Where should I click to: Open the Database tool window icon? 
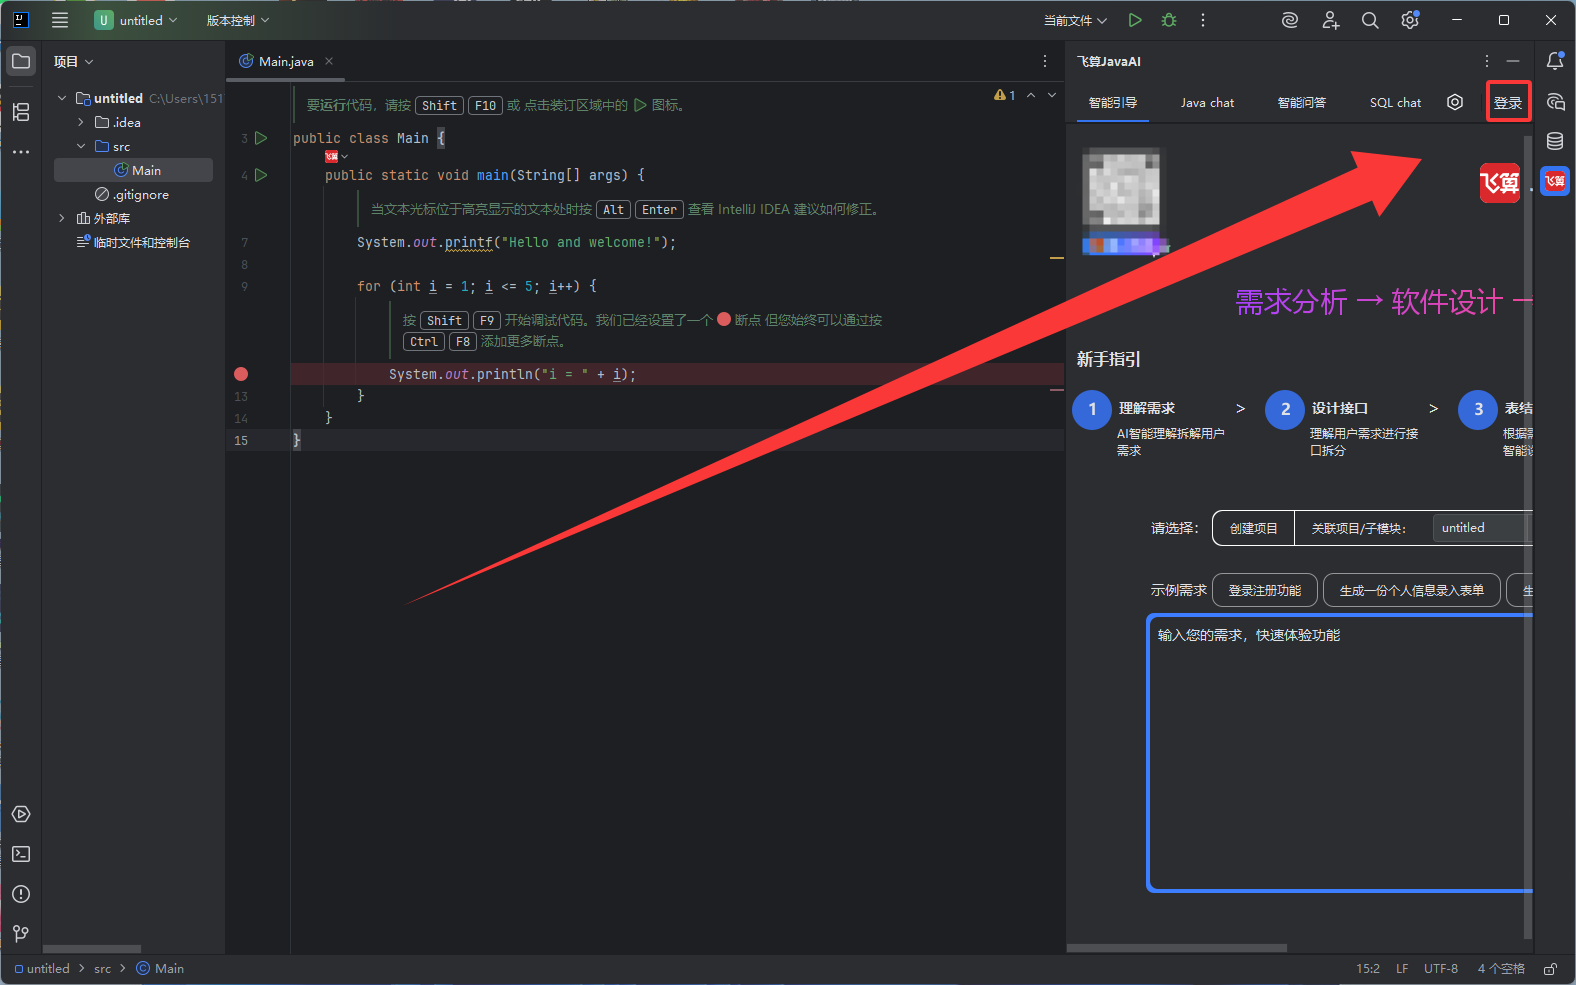pyautogui.click(x=1555, y=141)
